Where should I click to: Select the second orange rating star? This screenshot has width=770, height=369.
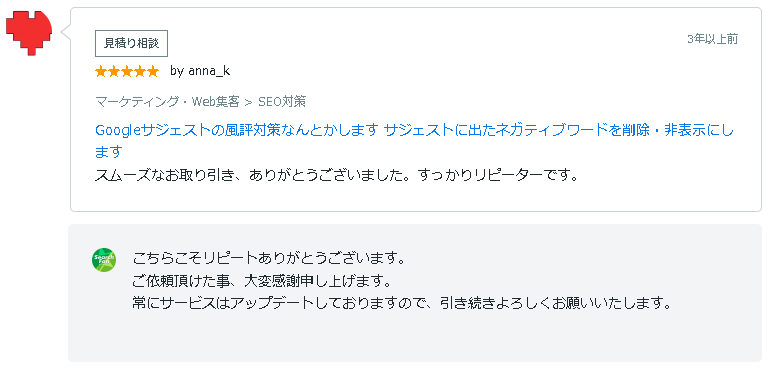coord(114,72)
